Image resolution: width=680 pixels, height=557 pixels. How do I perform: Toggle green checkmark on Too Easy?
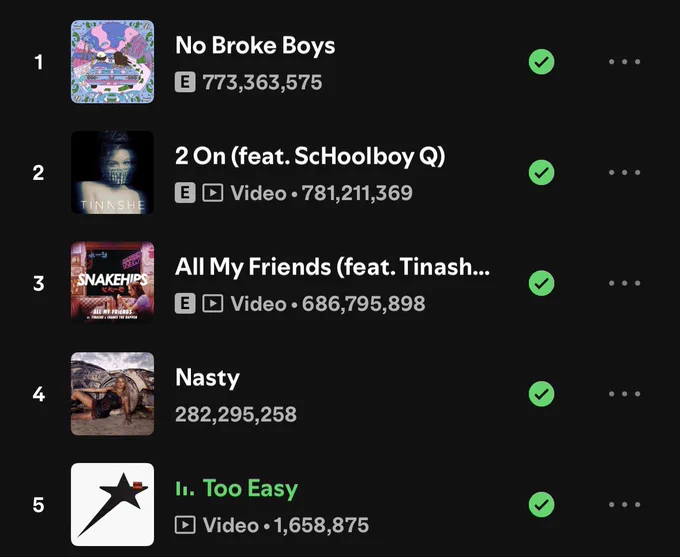point(541,504)
